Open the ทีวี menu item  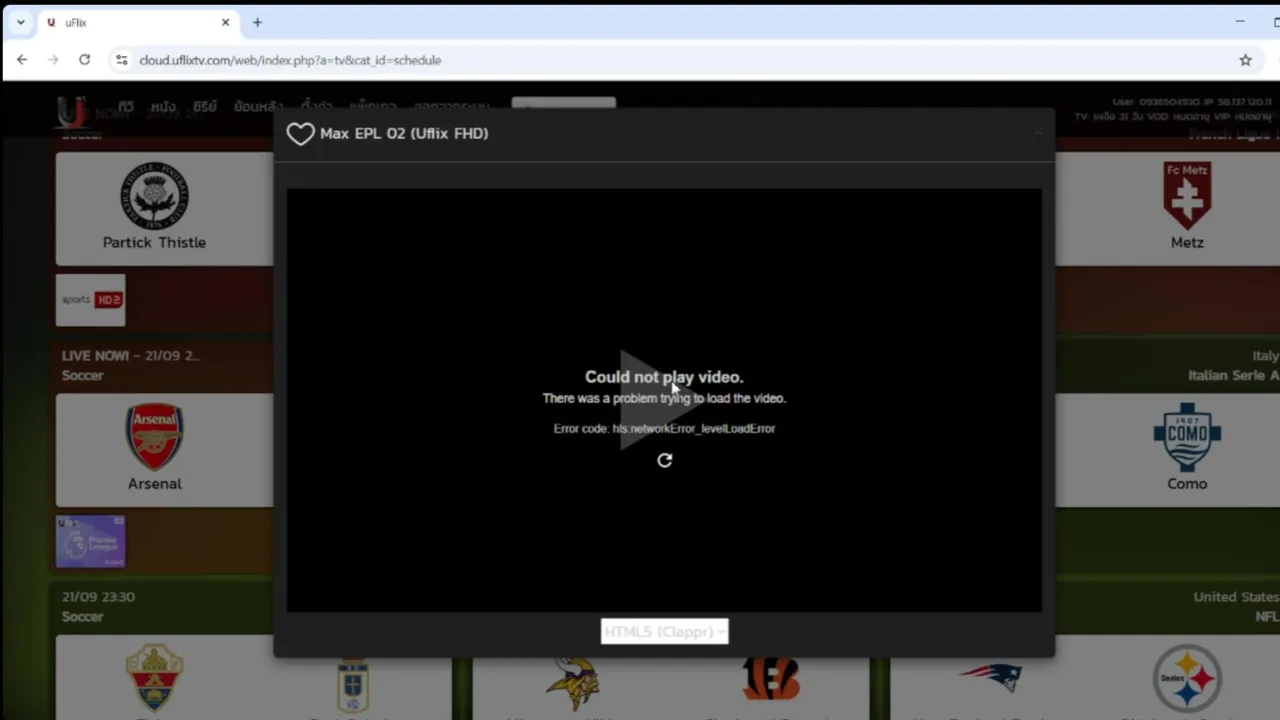tap(126, 107)
